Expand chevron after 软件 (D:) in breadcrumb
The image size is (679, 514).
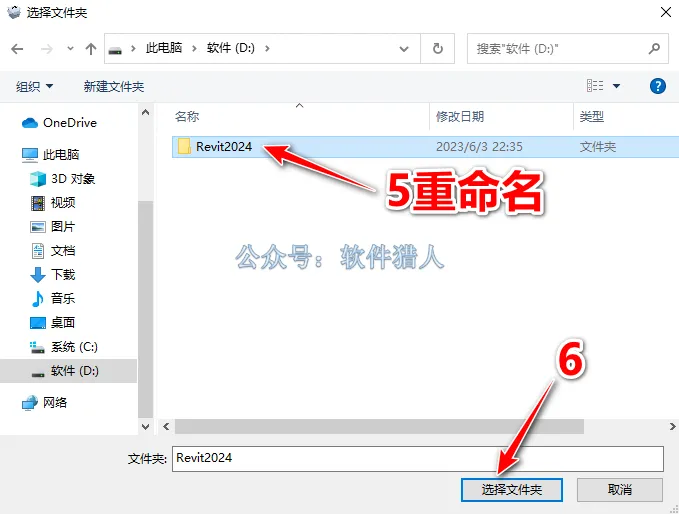coord(267,48)
